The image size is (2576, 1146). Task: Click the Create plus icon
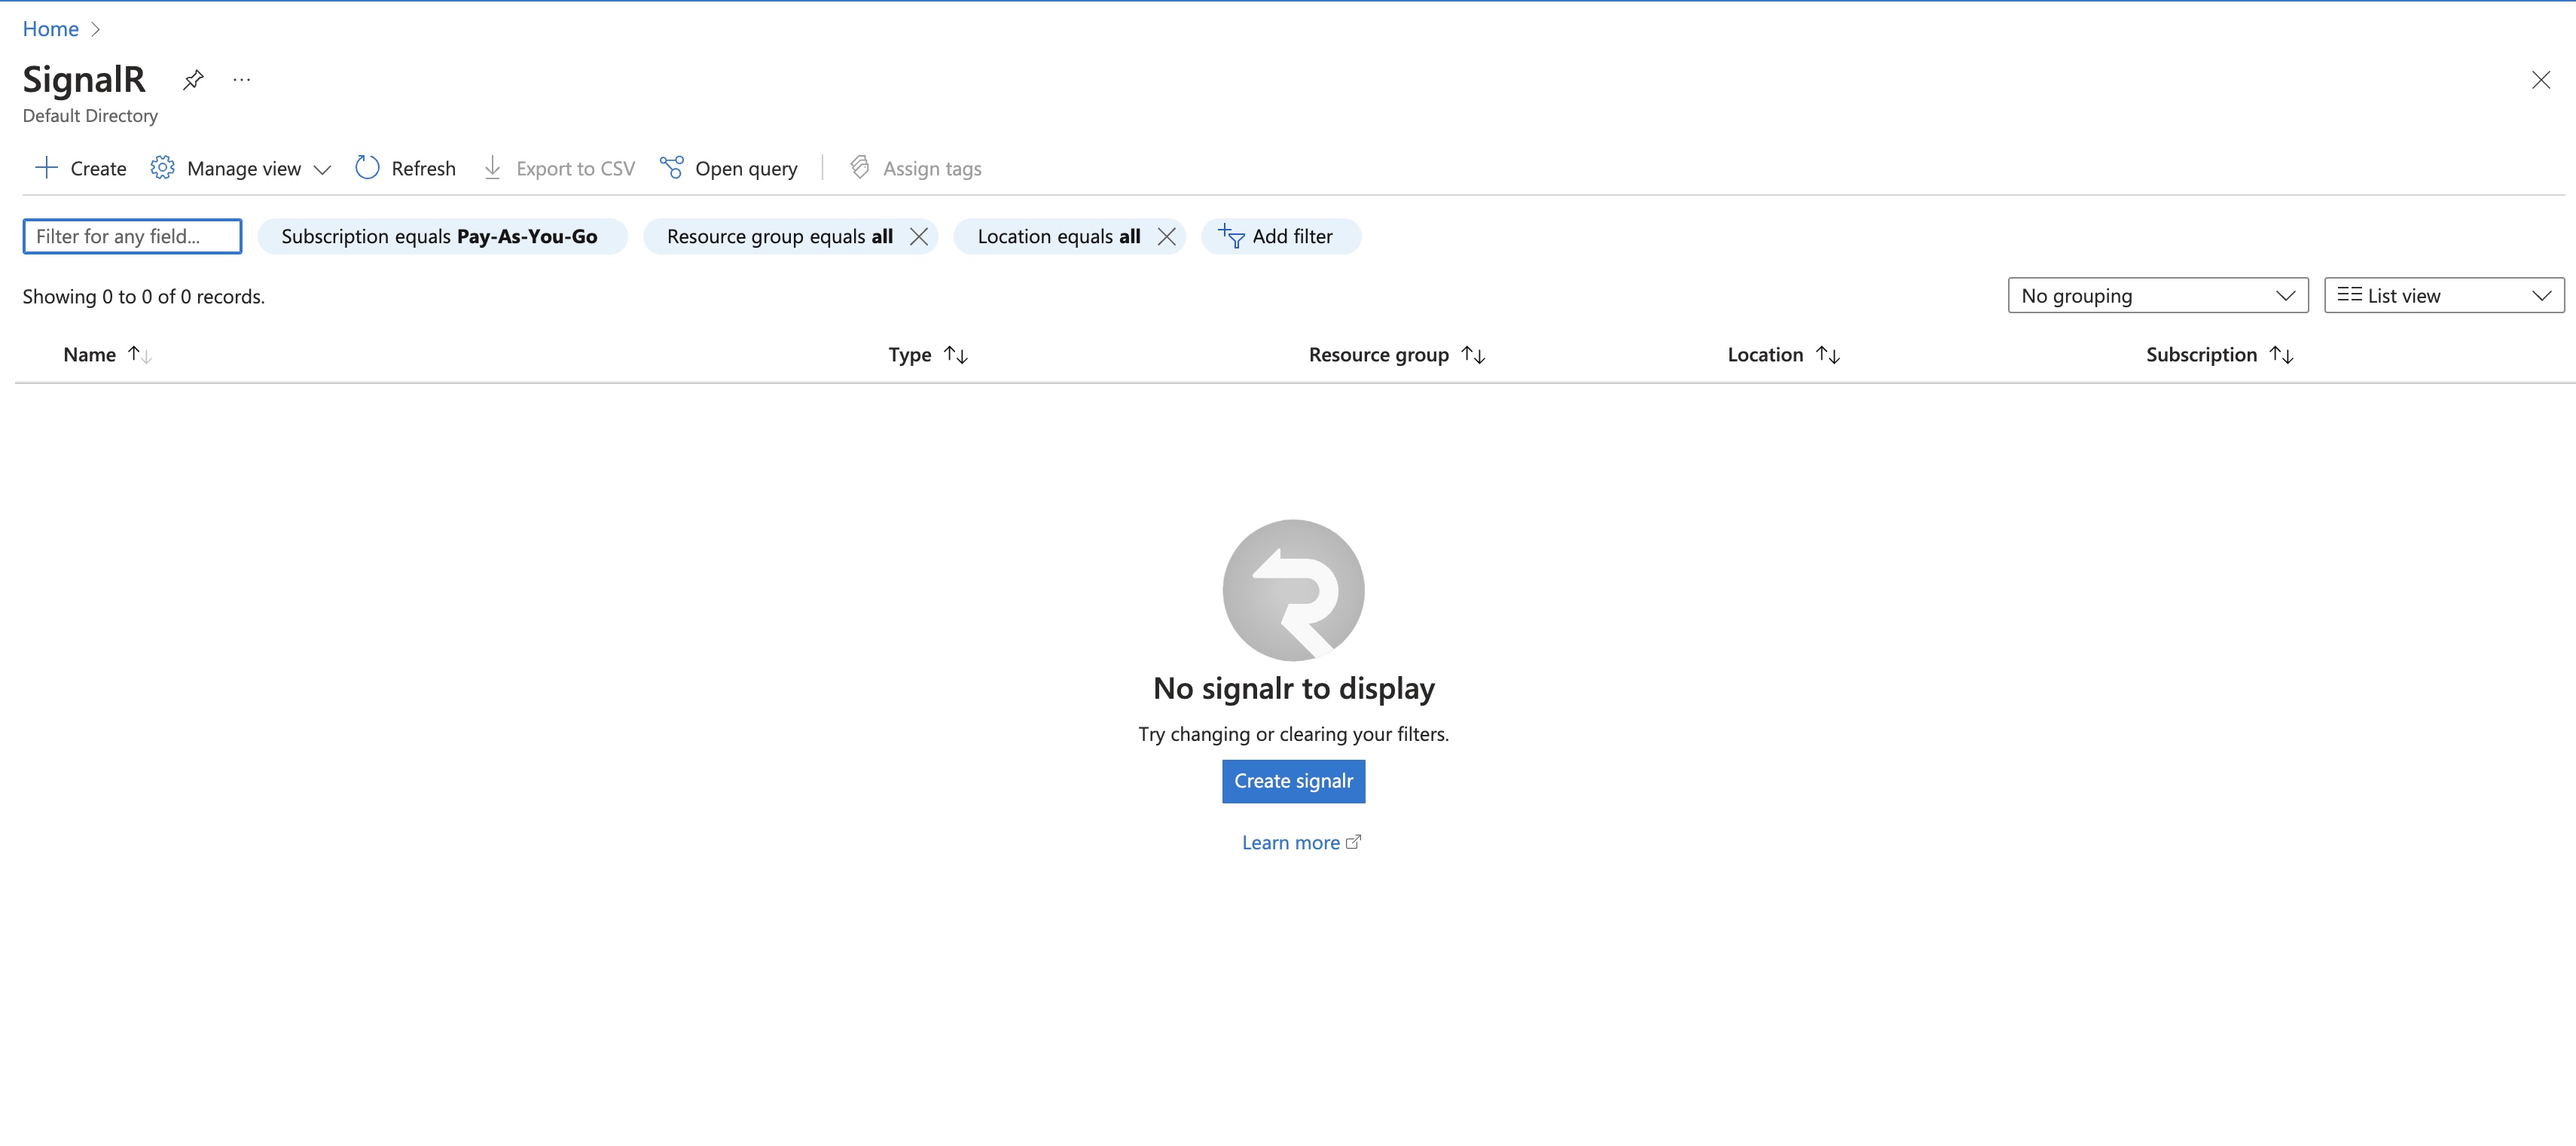(47, 168)
